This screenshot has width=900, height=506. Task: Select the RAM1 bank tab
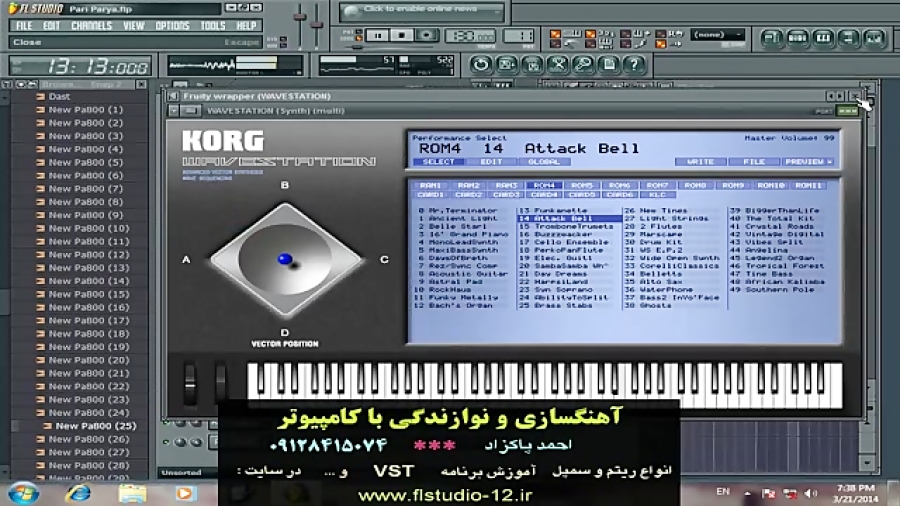pyautogui.click(x=430, y=185)
